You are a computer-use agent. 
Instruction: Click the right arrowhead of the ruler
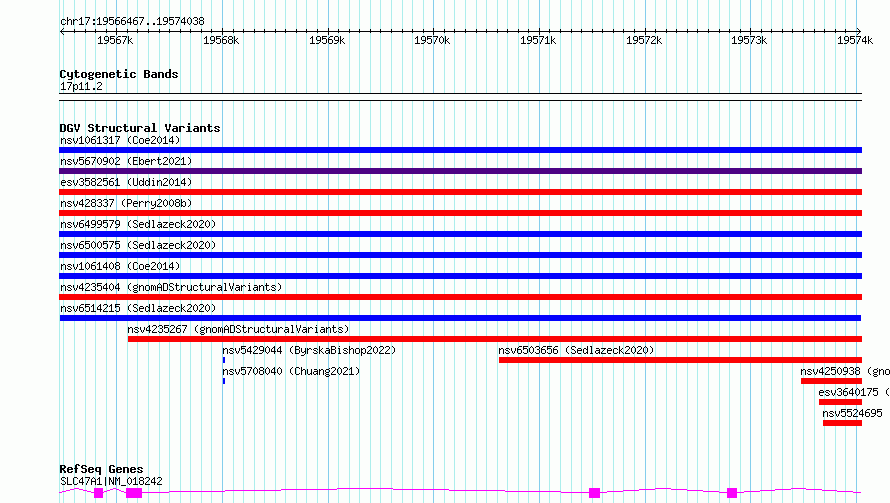pos(859,31)
